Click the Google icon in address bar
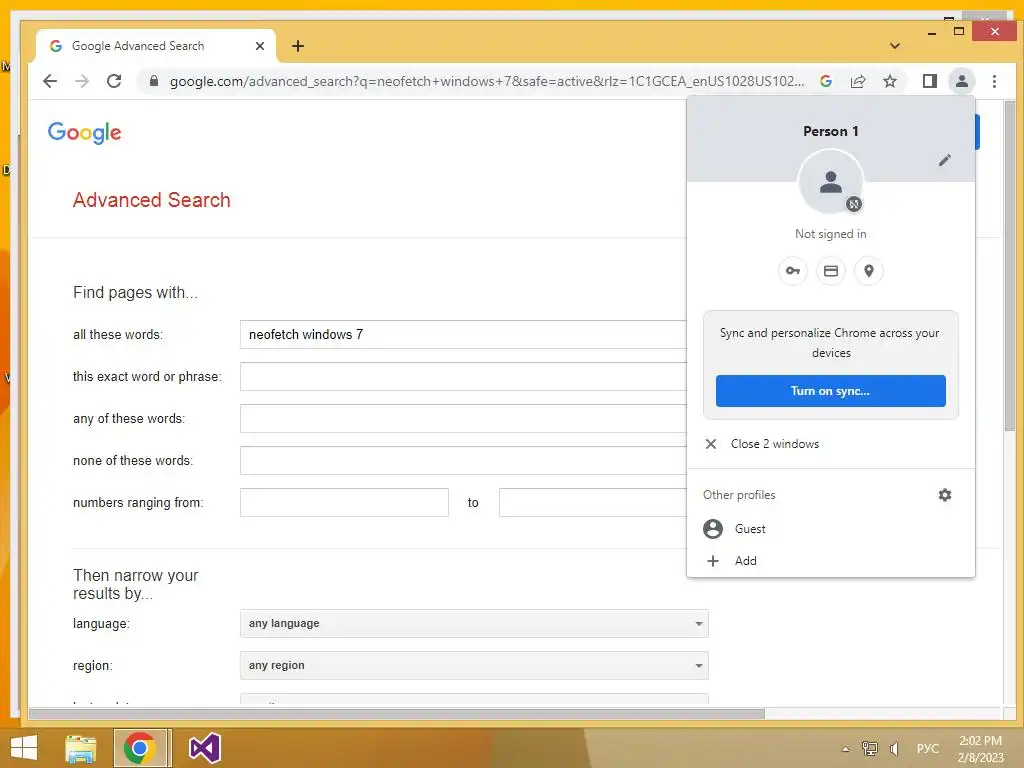The image size is (1024, 768). coord(826,81)
